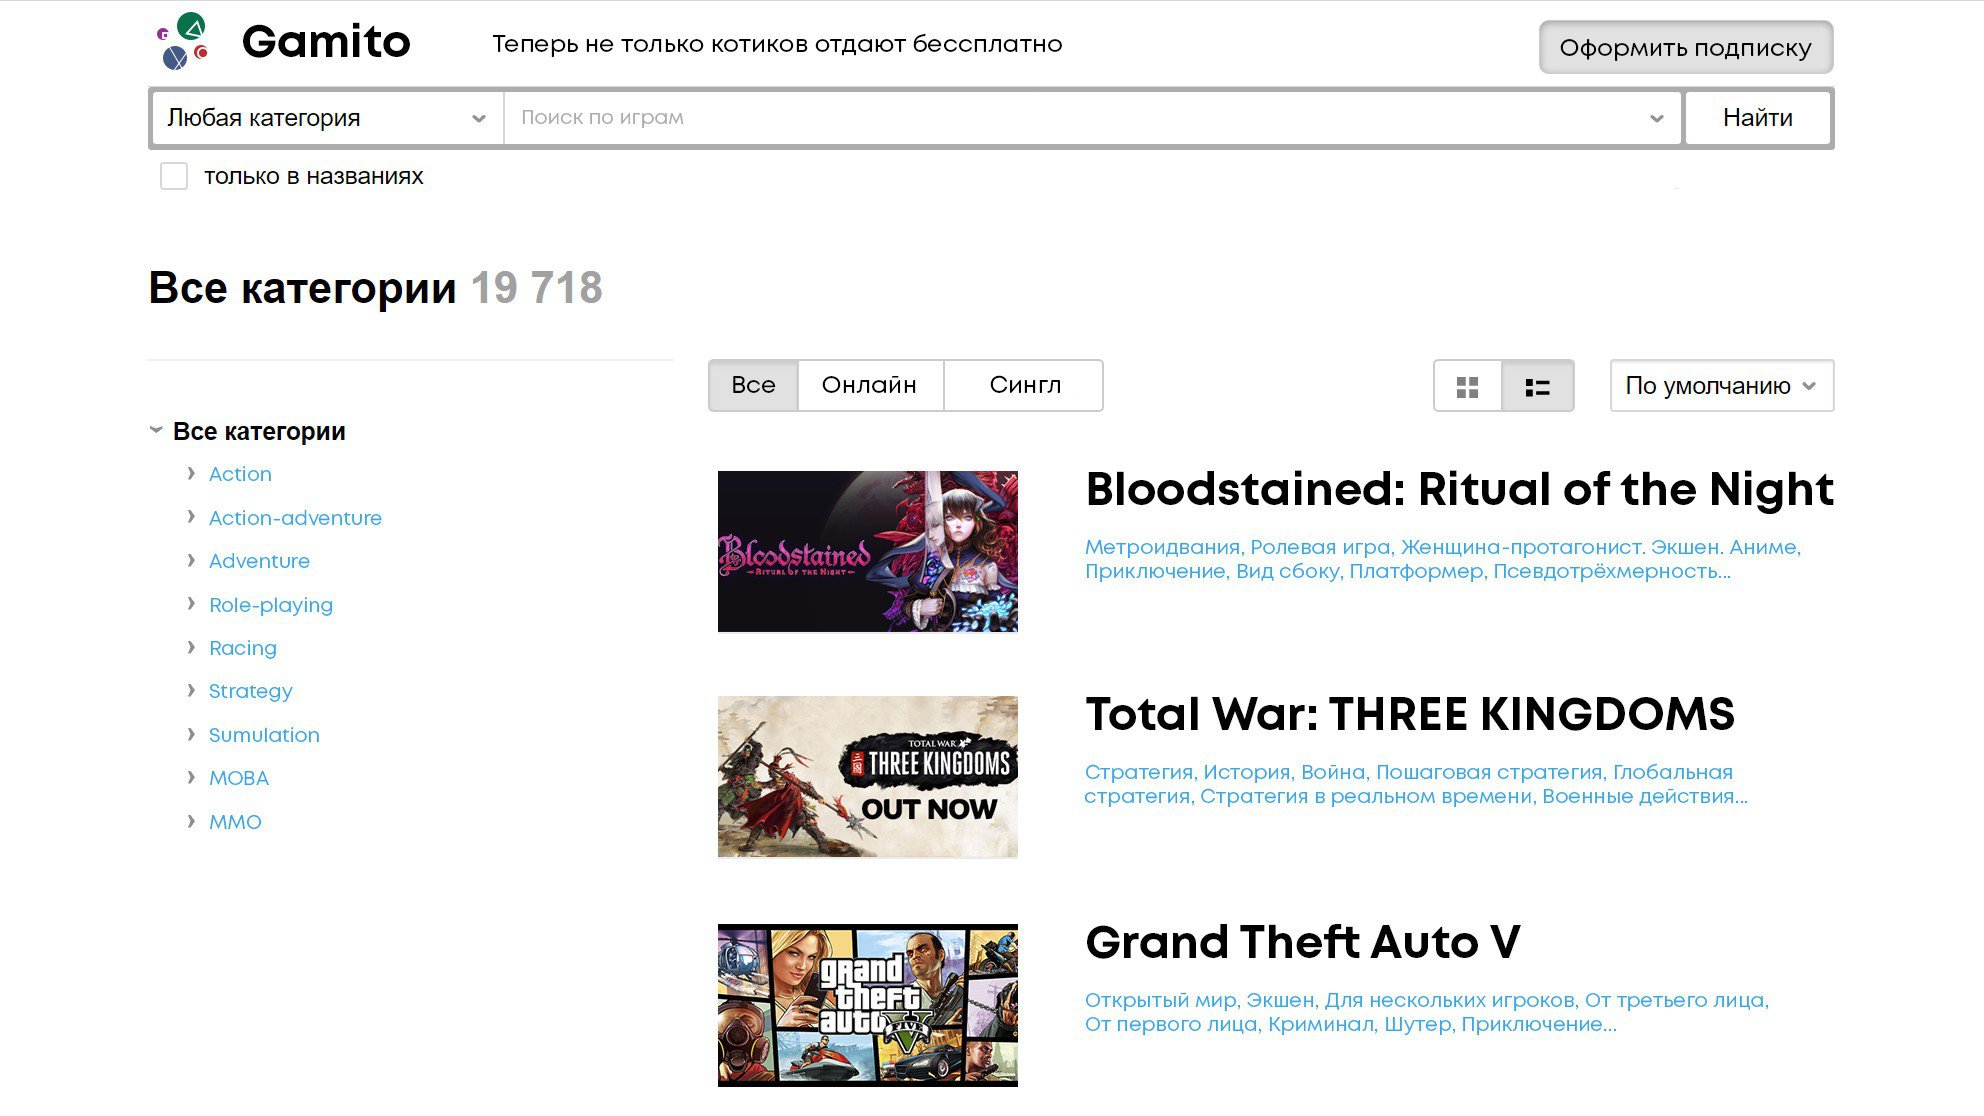Screen dimensions: 1984x1116
Task: Select the 'Онлайн' filter tab
Action: pyautogui.click(x=869, y=386)
